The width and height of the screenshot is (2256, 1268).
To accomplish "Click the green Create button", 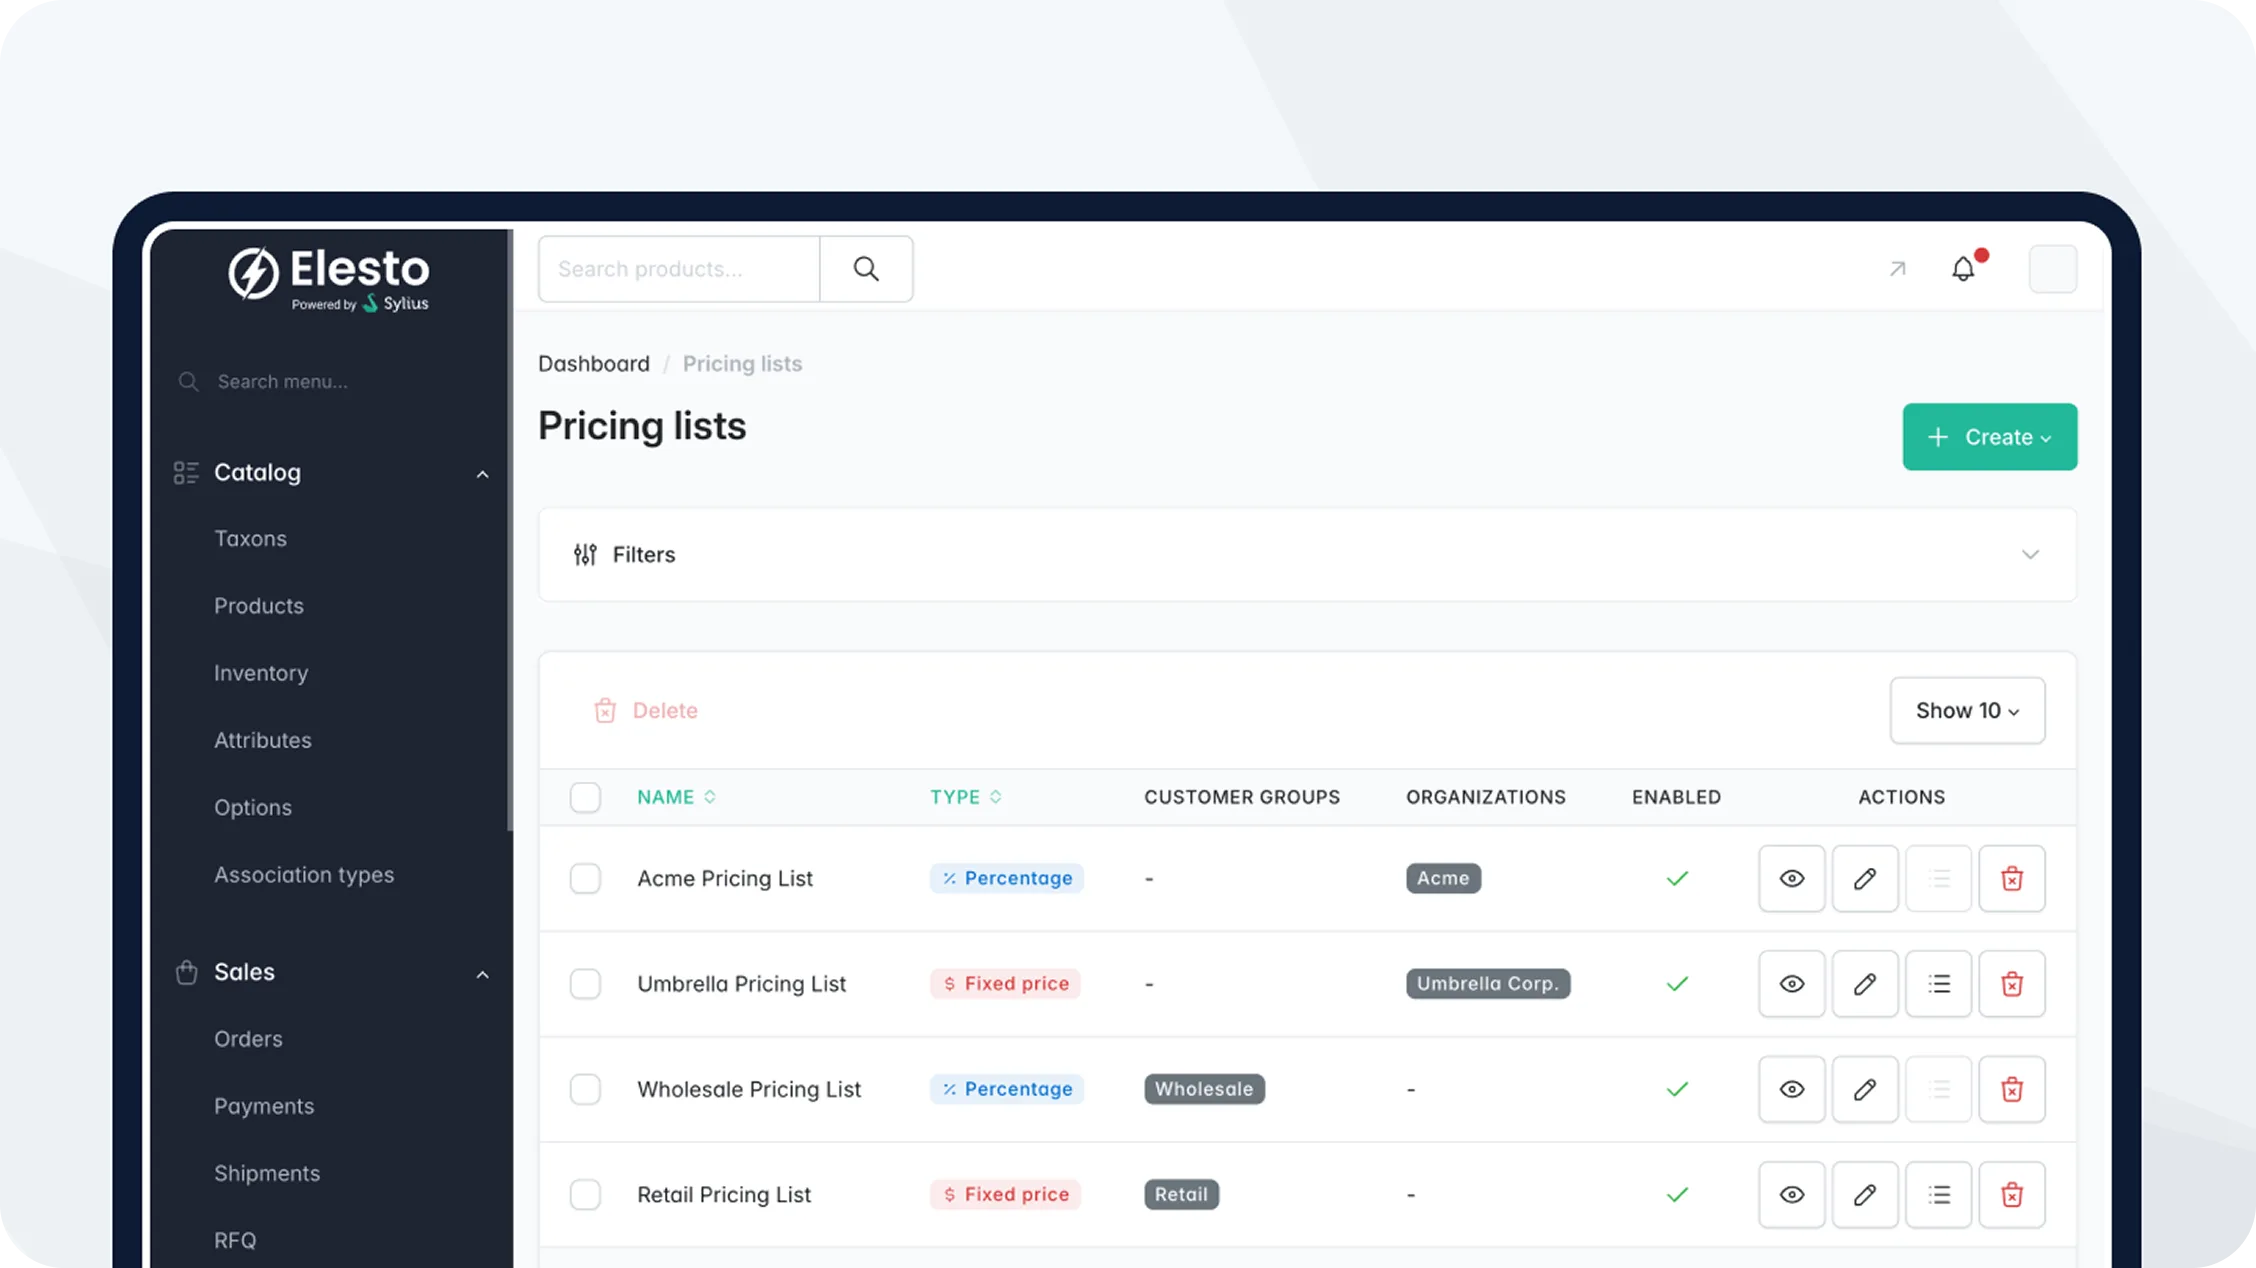I will [1988, 437].
